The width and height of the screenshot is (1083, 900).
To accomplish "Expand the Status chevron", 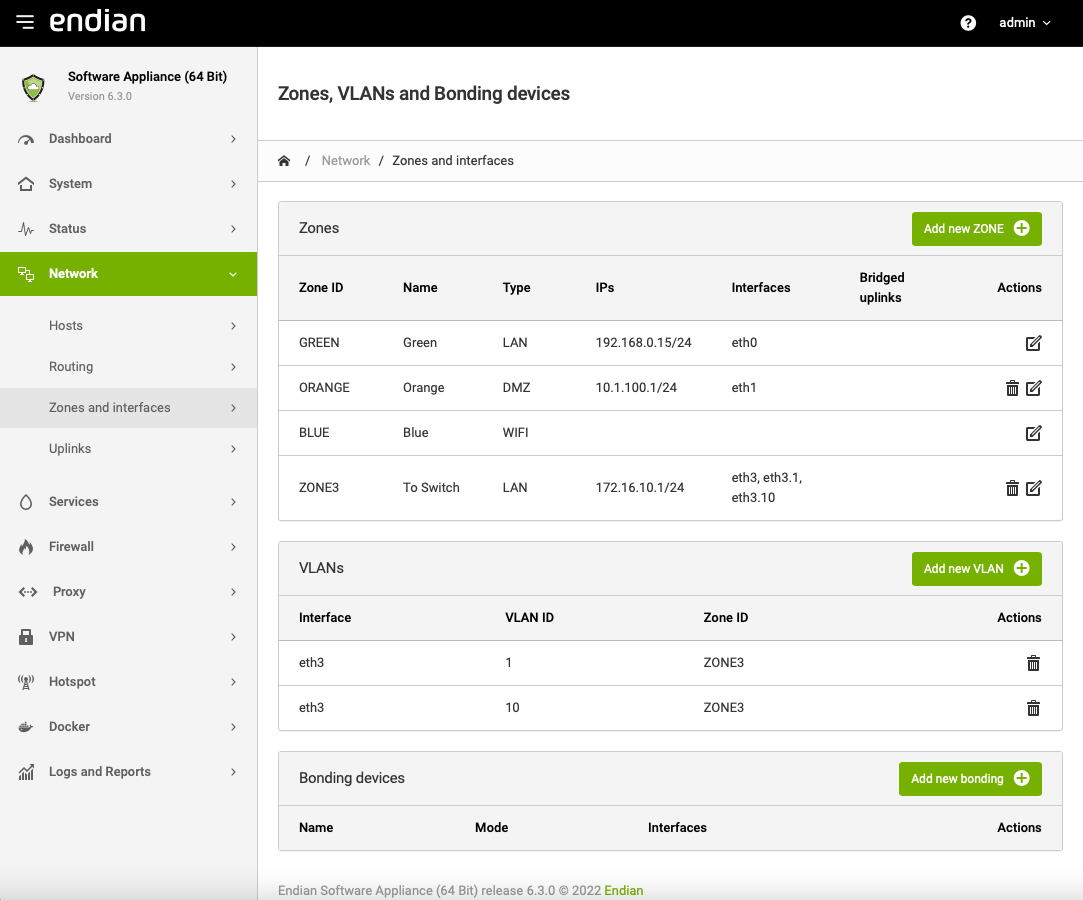I will (233, 229).
